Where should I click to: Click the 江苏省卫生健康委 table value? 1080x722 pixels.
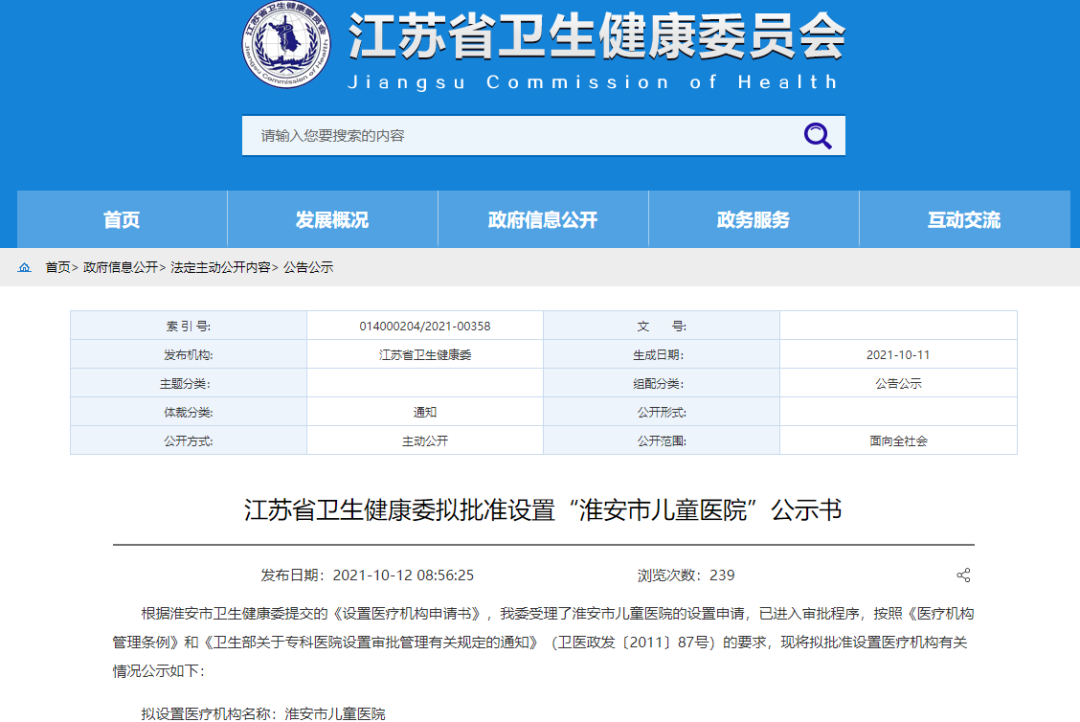tap(425, 355)
